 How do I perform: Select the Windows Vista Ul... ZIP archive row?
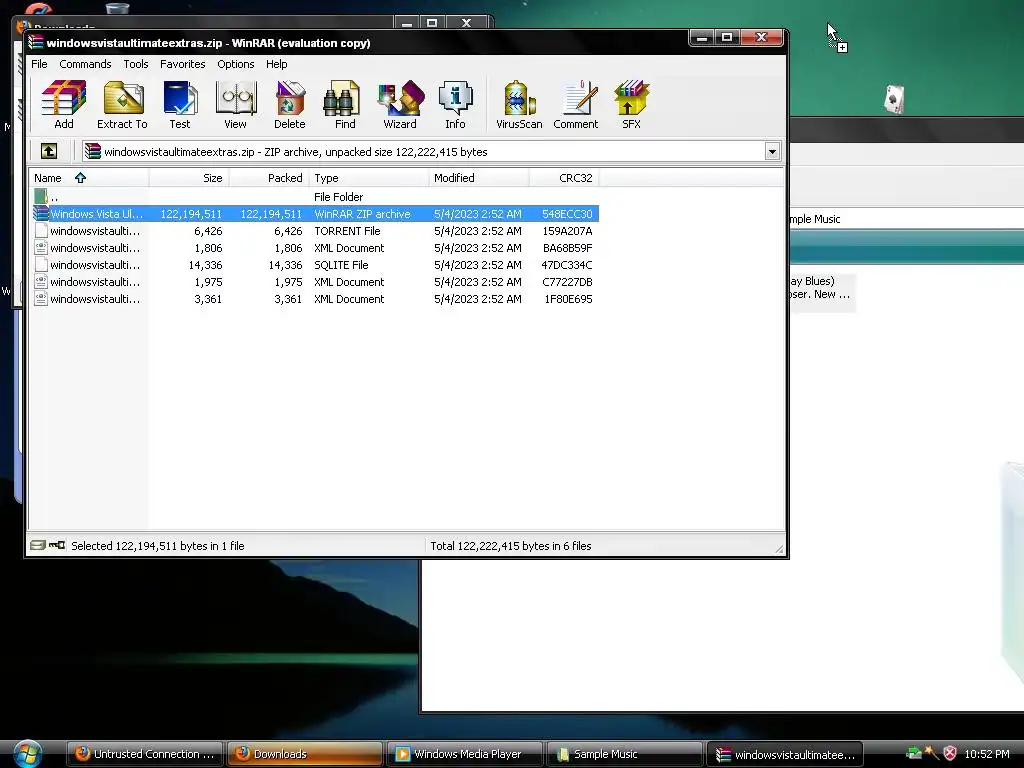(x=315, y=214)
